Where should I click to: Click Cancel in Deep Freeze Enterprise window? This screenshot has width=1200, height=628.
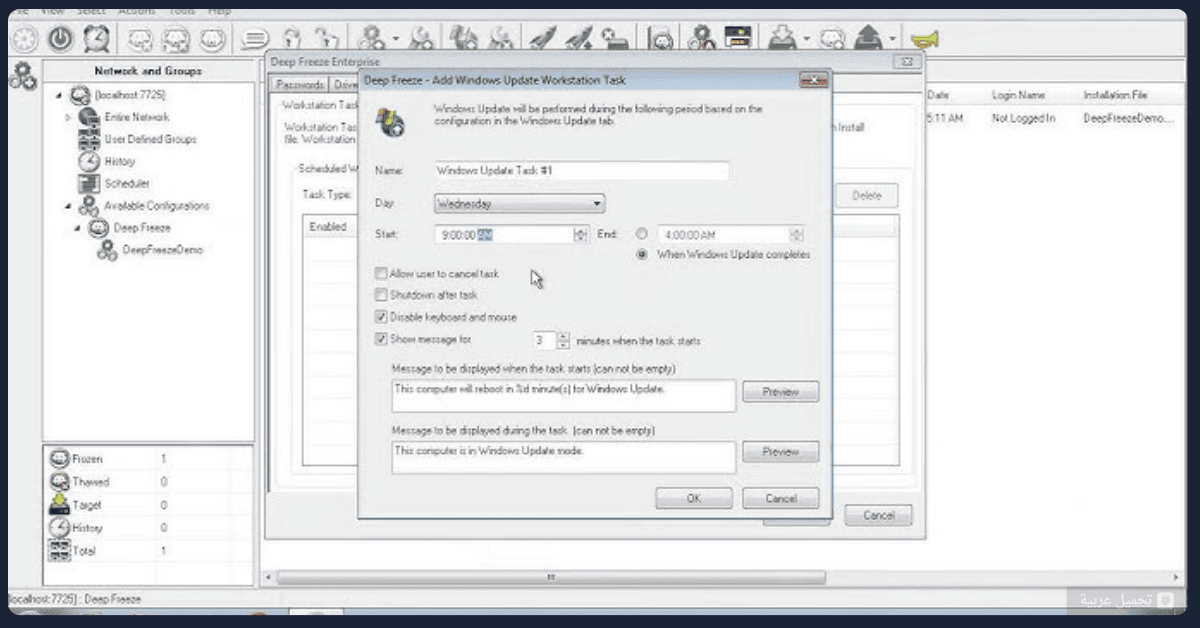(878, 516)
